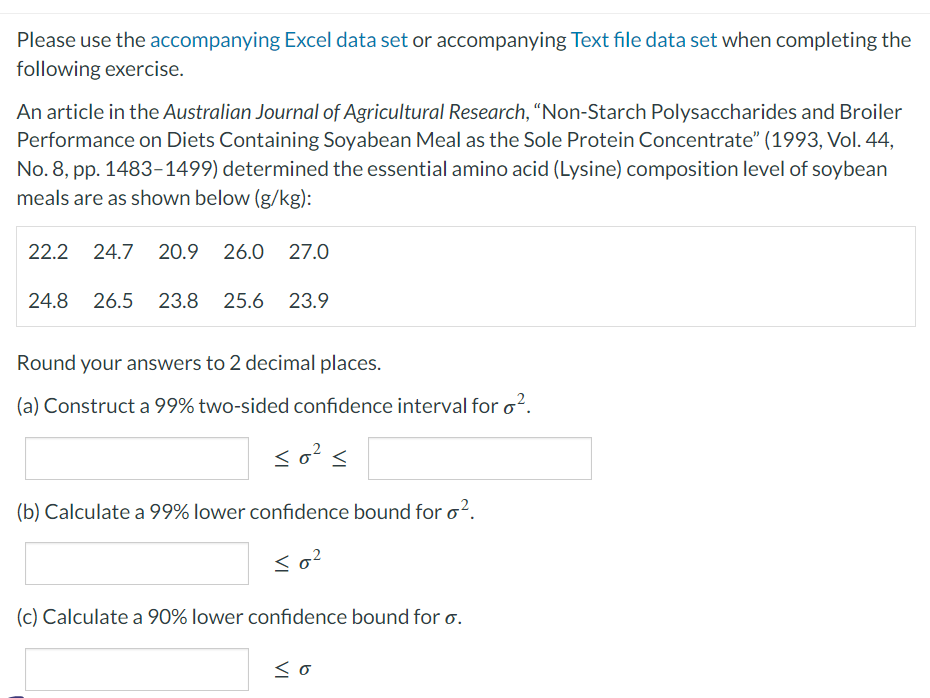
Task: Click the data value 23.8
Action: coord(178,301)
